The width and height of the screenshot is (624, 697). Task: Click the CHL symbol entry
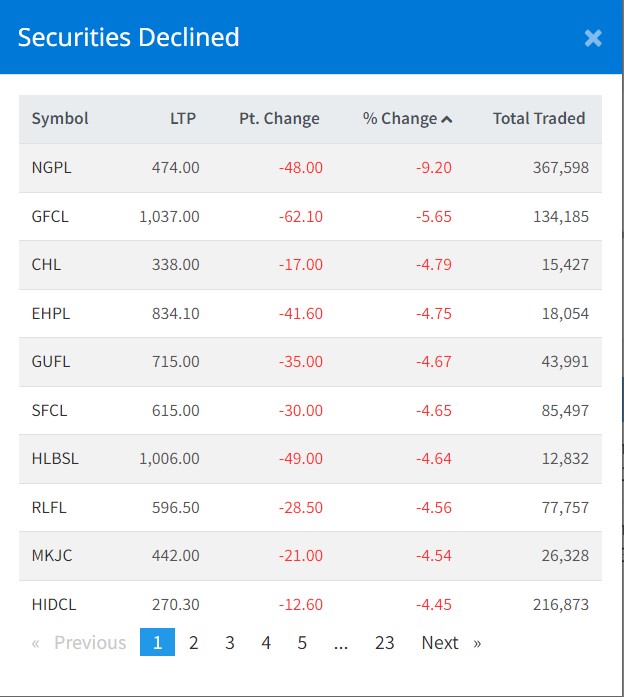(x=46, y=264)
